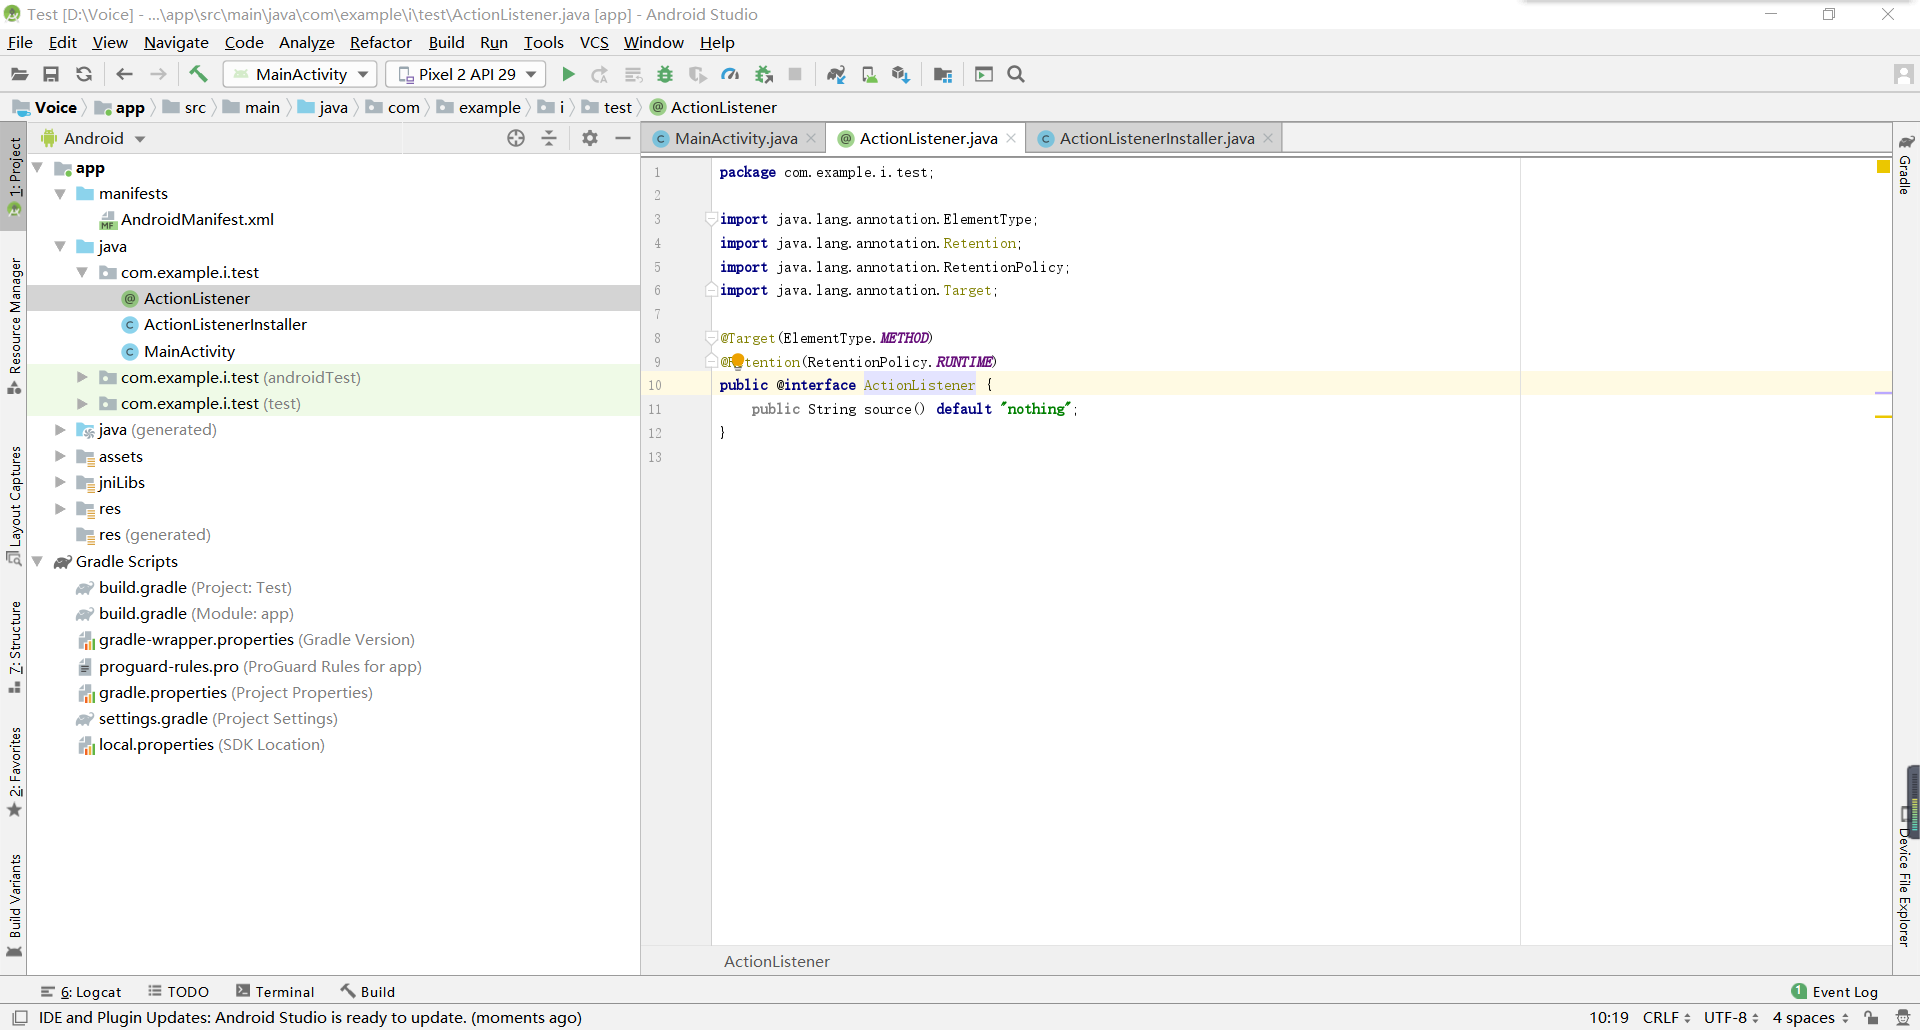Click the Search Everywhere magnifier icon
Screen dimensions: 1920x1030
coord(1016,74)
